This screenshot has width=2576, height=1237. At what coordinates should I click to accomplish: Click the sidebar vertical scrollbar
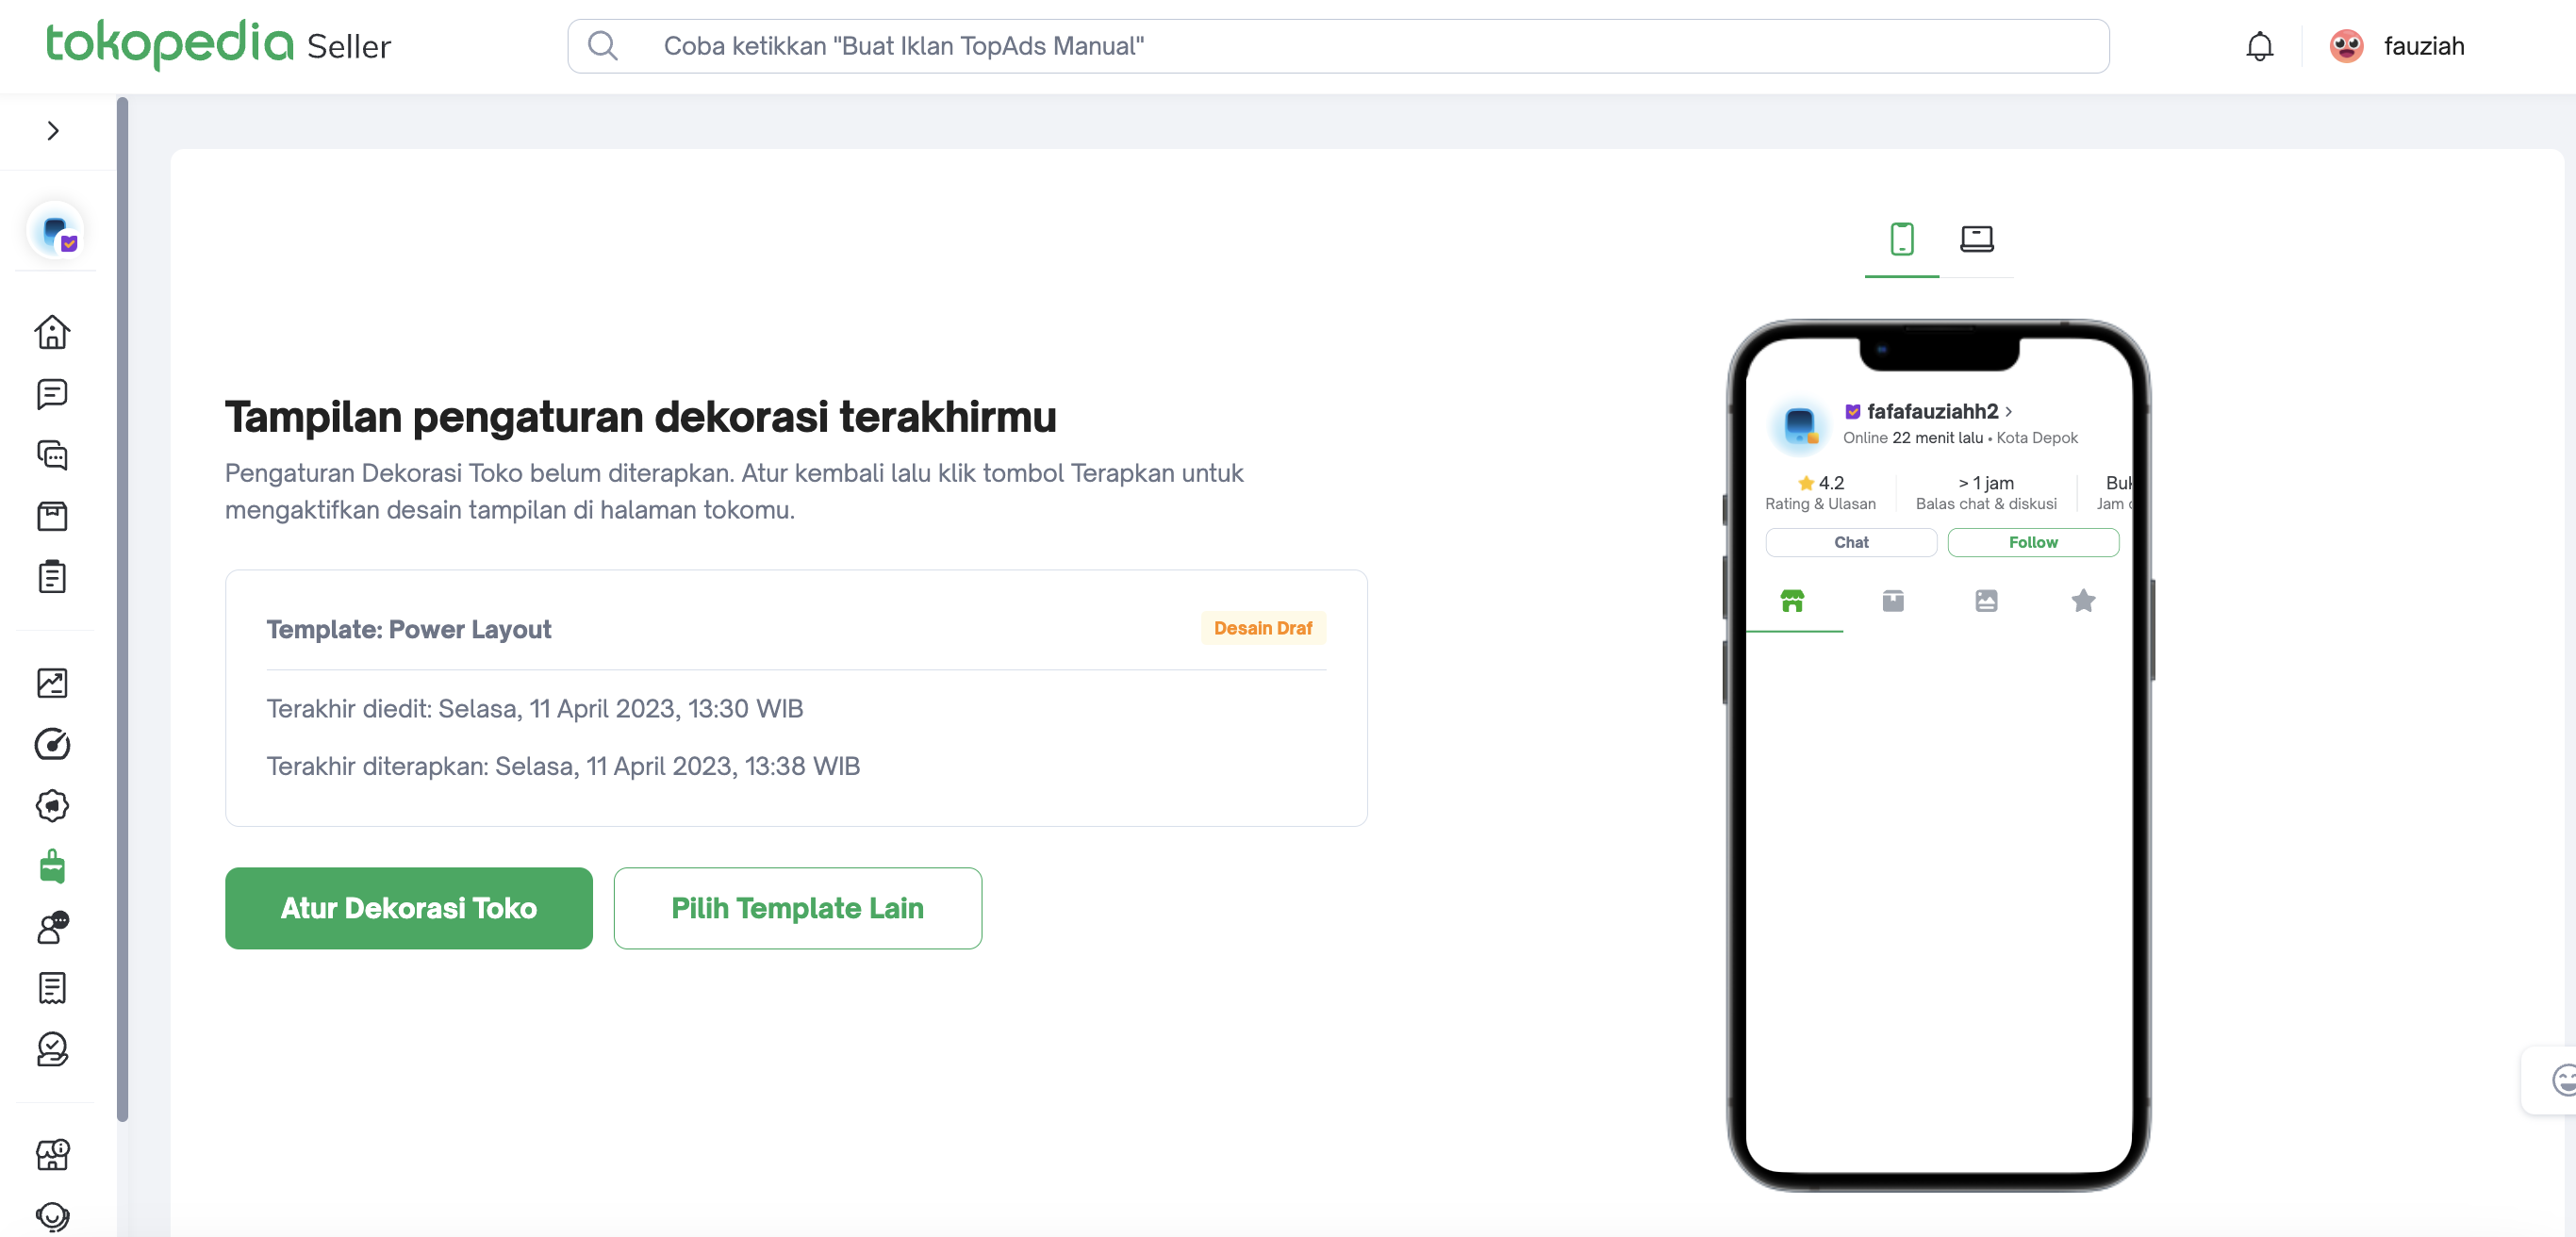122,608
